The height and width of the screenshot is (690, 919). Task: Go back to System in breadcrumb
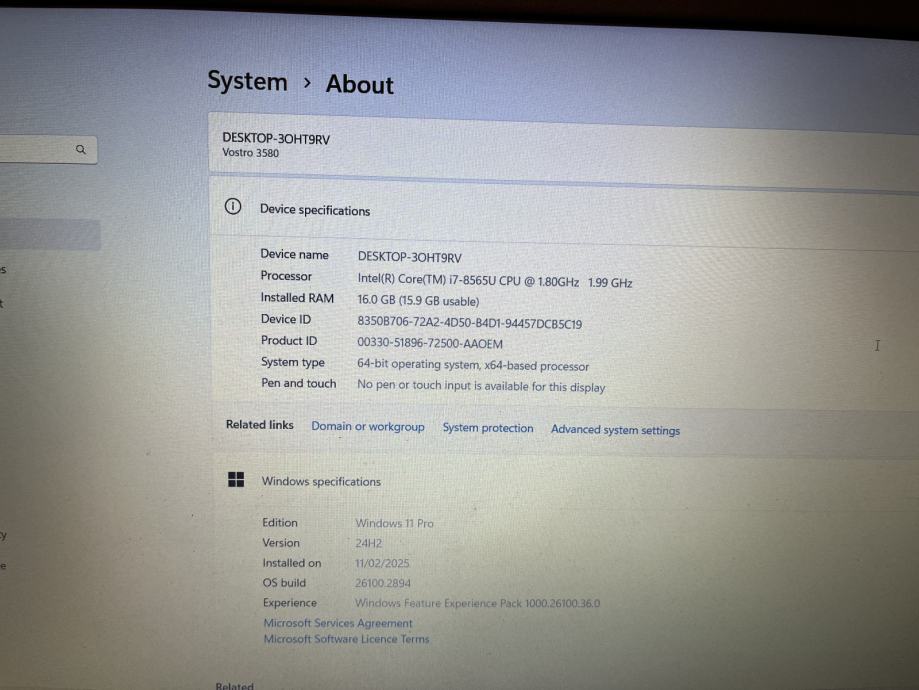(x=247, y=81)
